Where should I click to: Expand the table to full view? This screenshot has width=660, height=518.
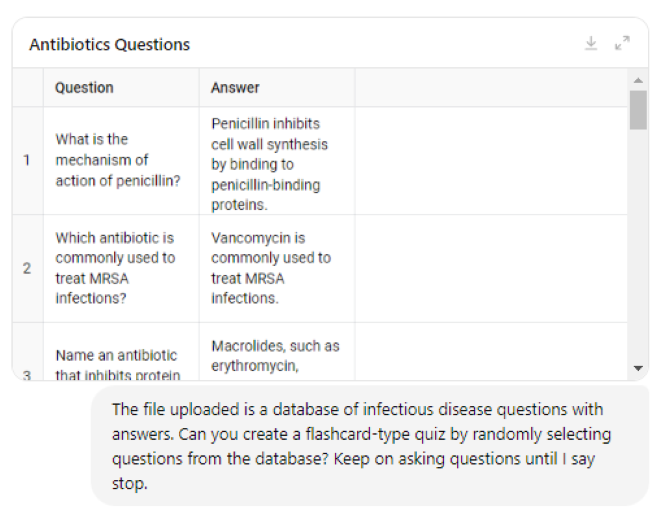pyautogui.click(x=622, y=43)
